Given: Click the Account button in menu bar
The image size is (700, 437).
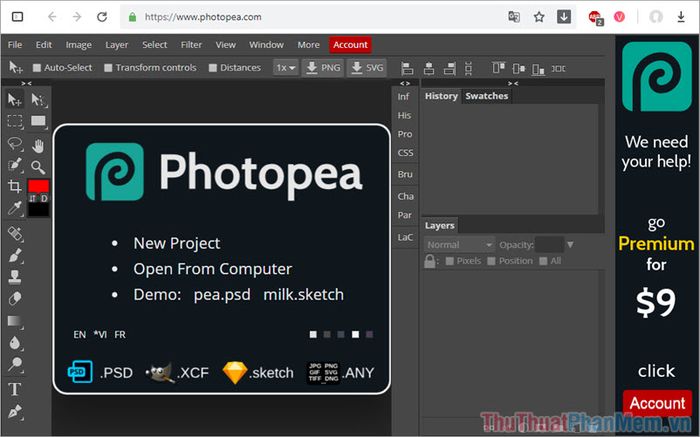Looking at the screenshot, I should tap(350, 45).
